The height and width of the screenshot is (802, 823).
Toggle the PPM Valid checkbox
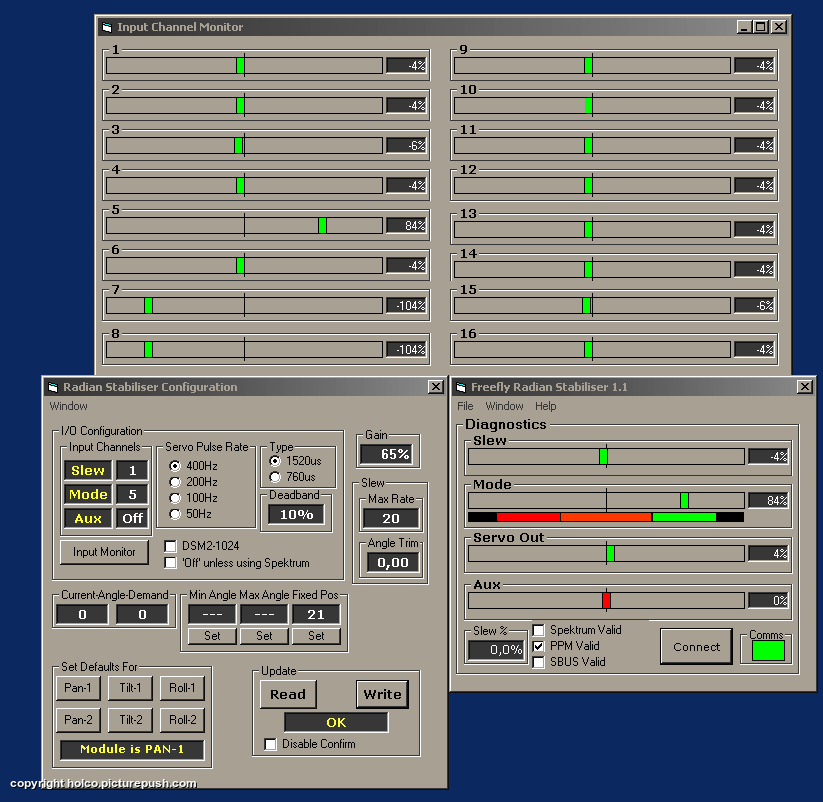[539, 646]
